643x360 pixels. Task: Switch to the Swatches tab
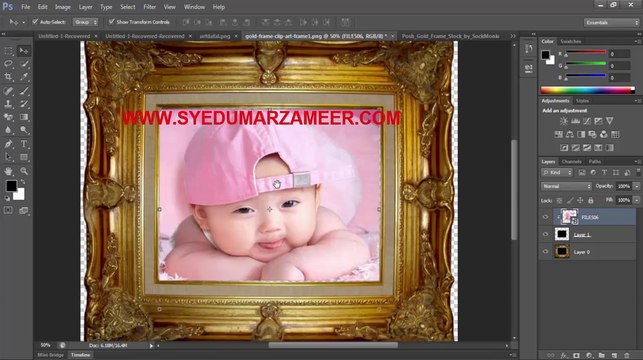pos(570,41)
